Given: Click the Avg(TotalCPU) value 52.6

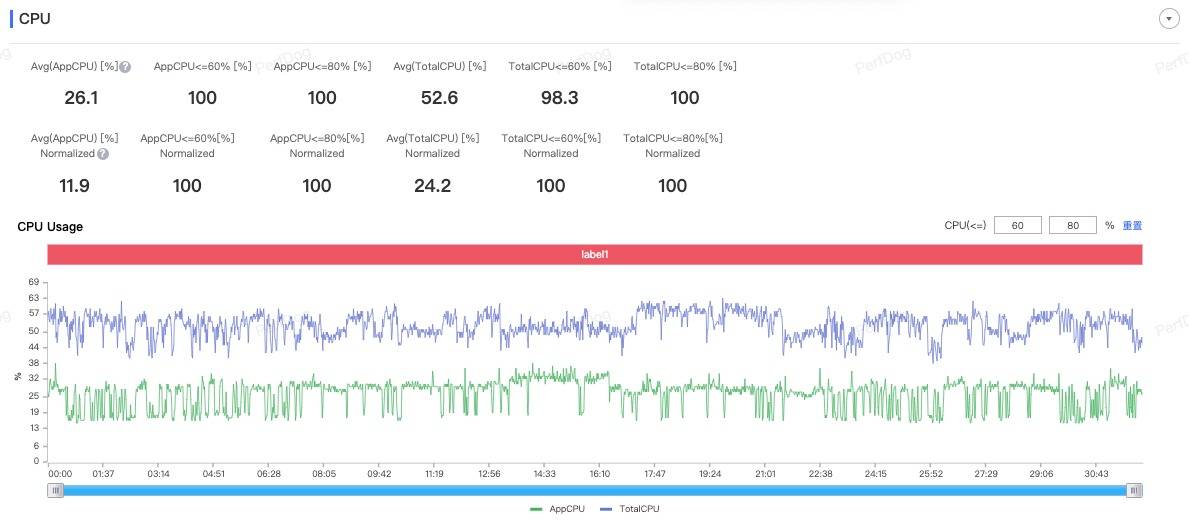Looking at the screenshot, I should [439, 98].
